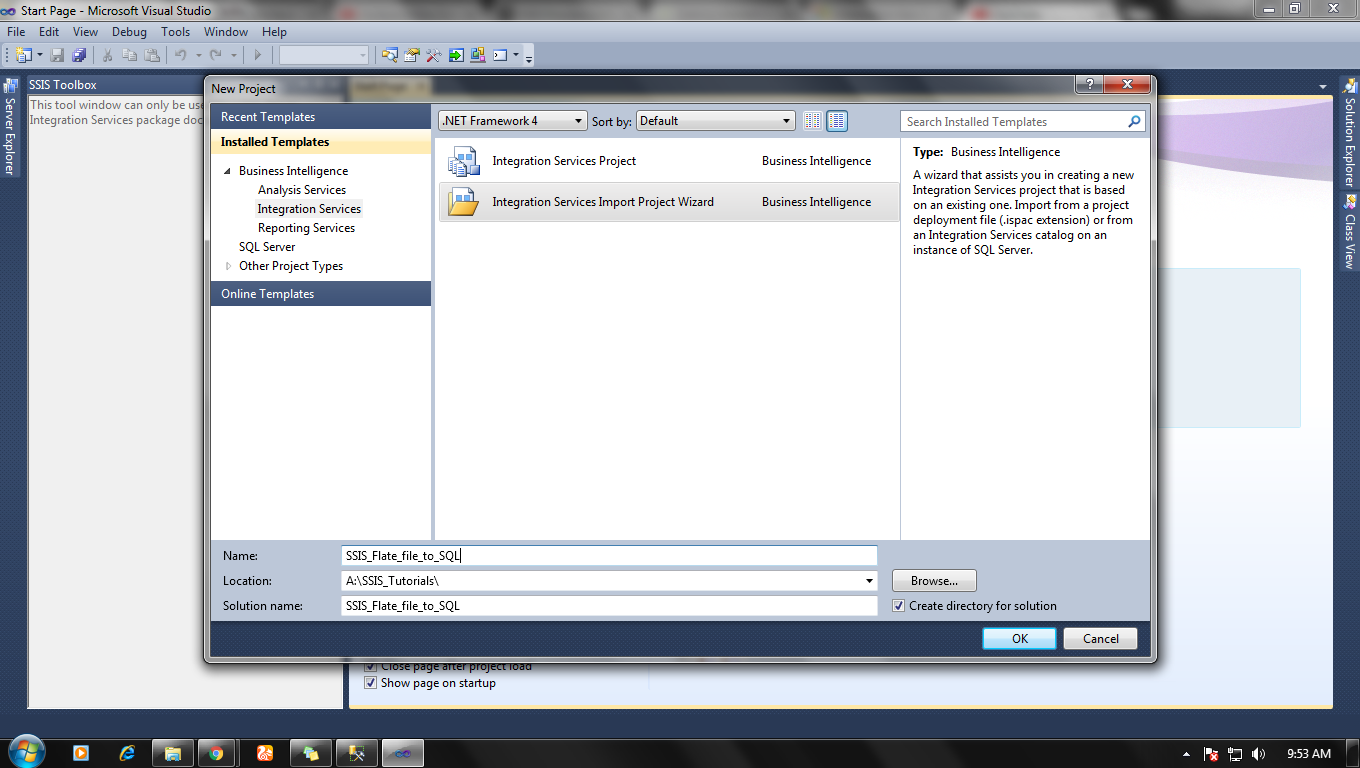Open the Class View side tab
This screenshot has width=1360, height=768.
pos(1349,233)
